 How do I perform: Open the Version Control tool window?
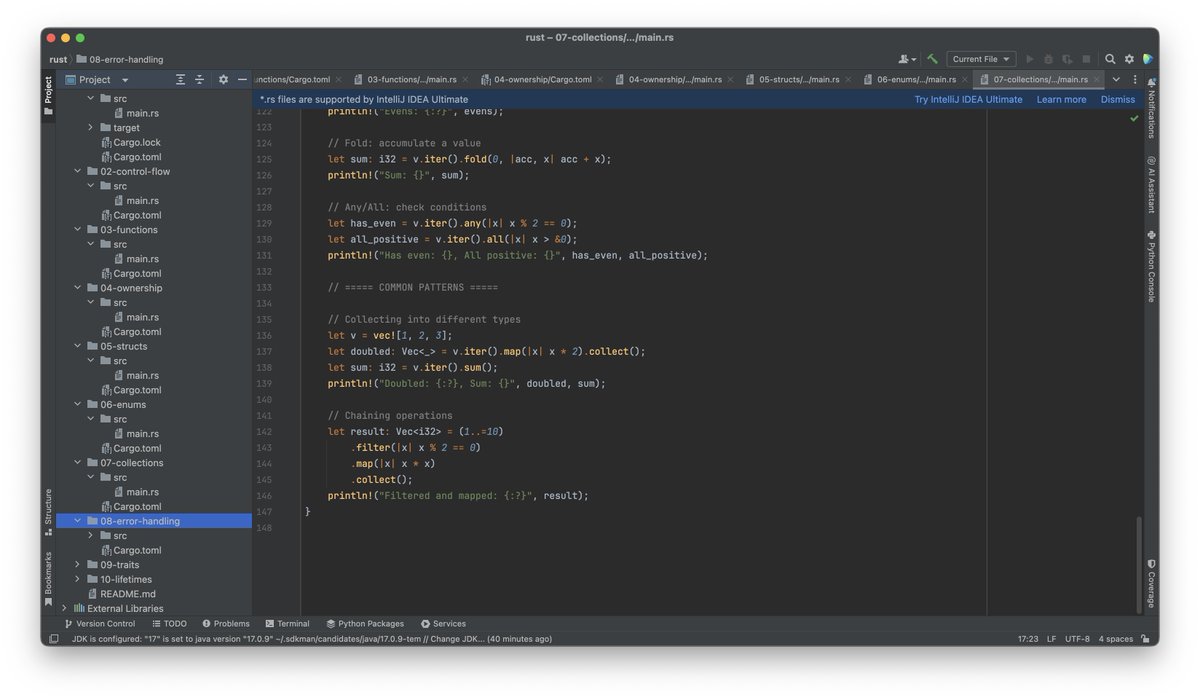tap(99, 623)
